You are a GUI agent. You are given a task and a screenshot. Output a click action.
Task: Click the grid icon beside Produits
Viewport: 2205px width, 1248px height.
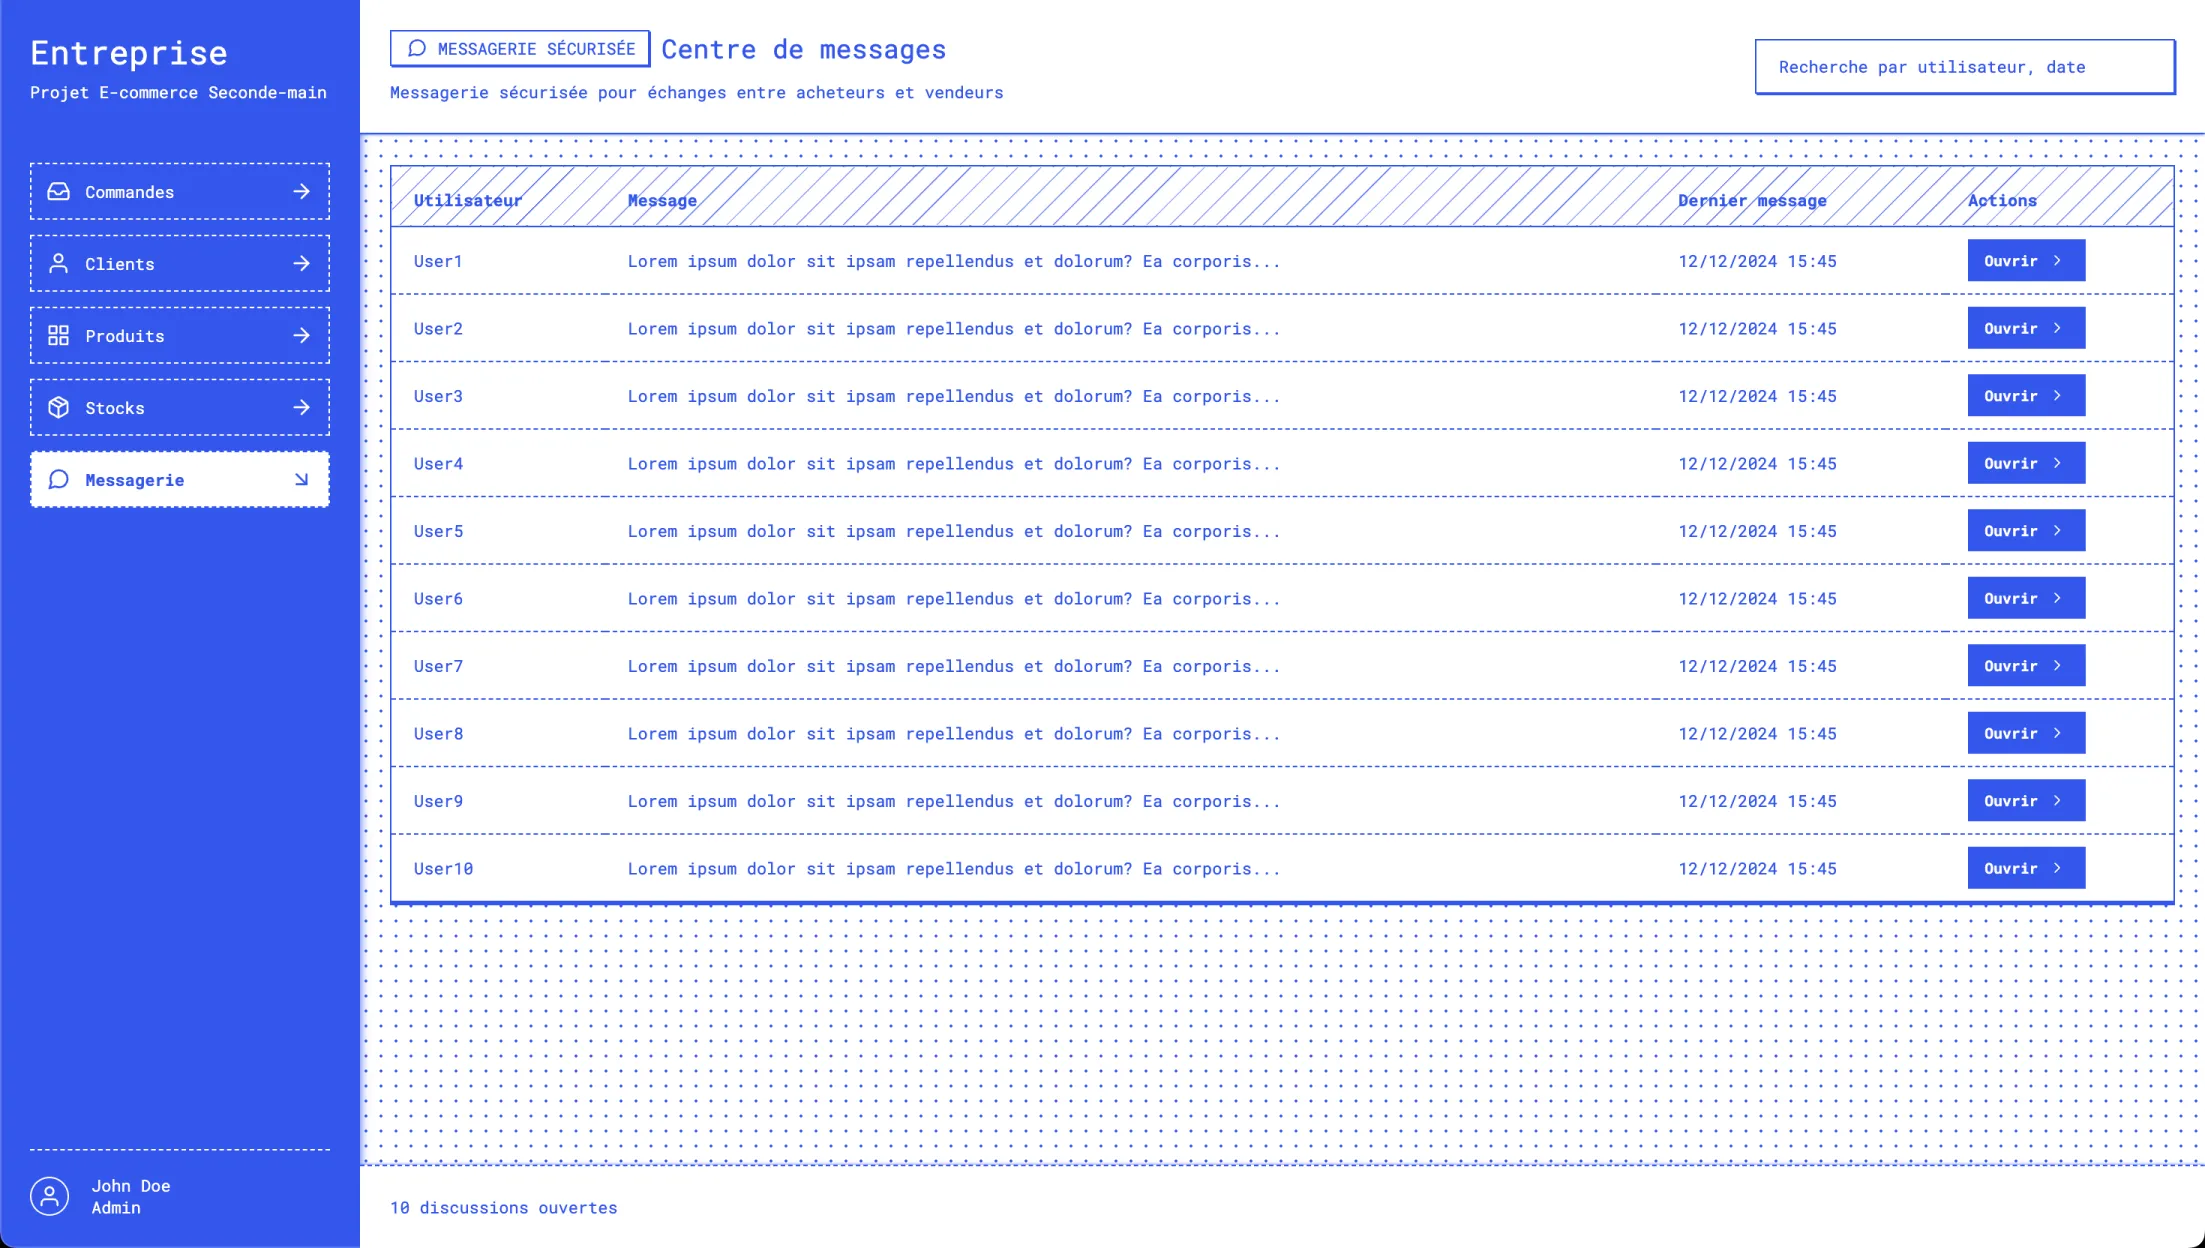(59, 335)
